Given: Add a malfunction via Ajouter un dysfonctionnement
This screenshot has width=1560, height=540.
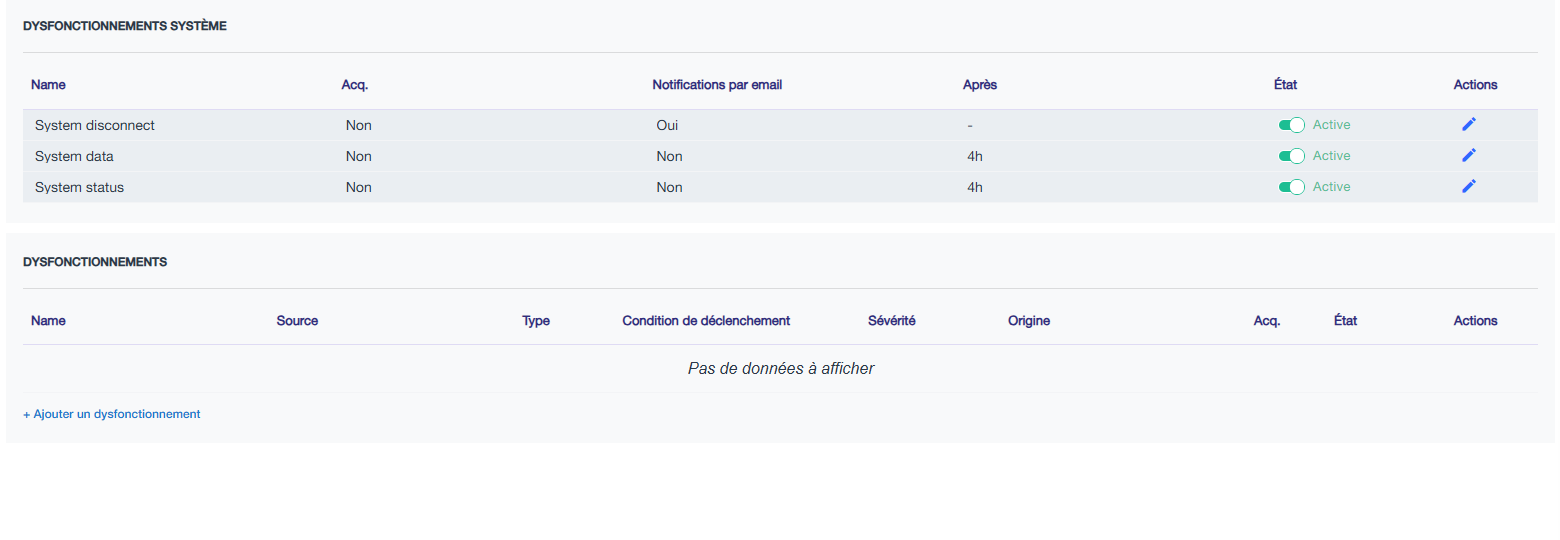Looking at the screenshot, I should (112, 414).
